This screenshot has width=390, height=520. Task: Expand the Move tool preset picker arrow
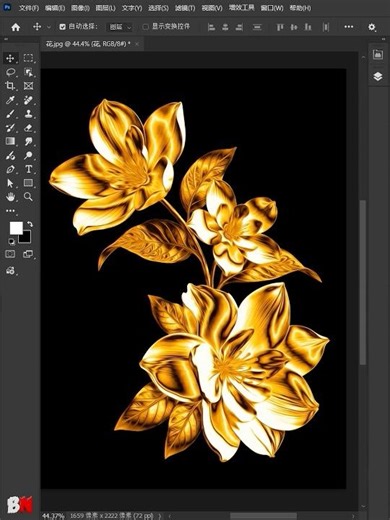pos(49,27)
